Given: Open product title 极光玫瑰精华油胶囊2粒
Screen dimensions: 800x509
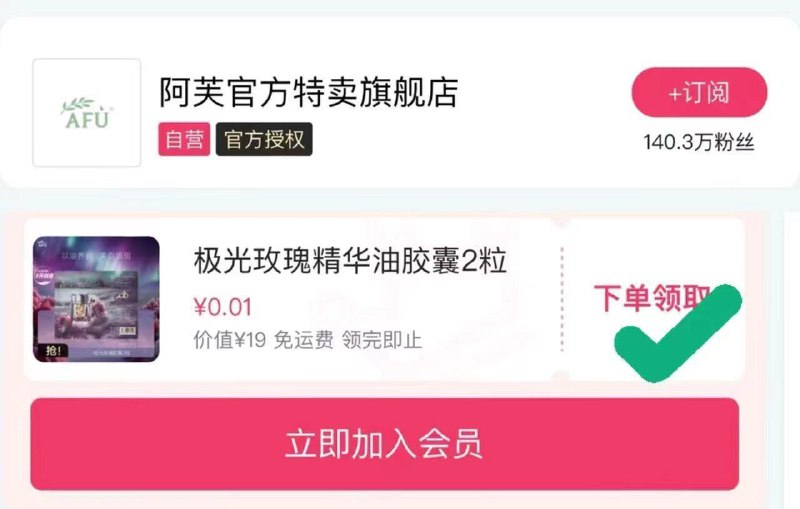Looking at the screenshot, I should coord(350,261).
